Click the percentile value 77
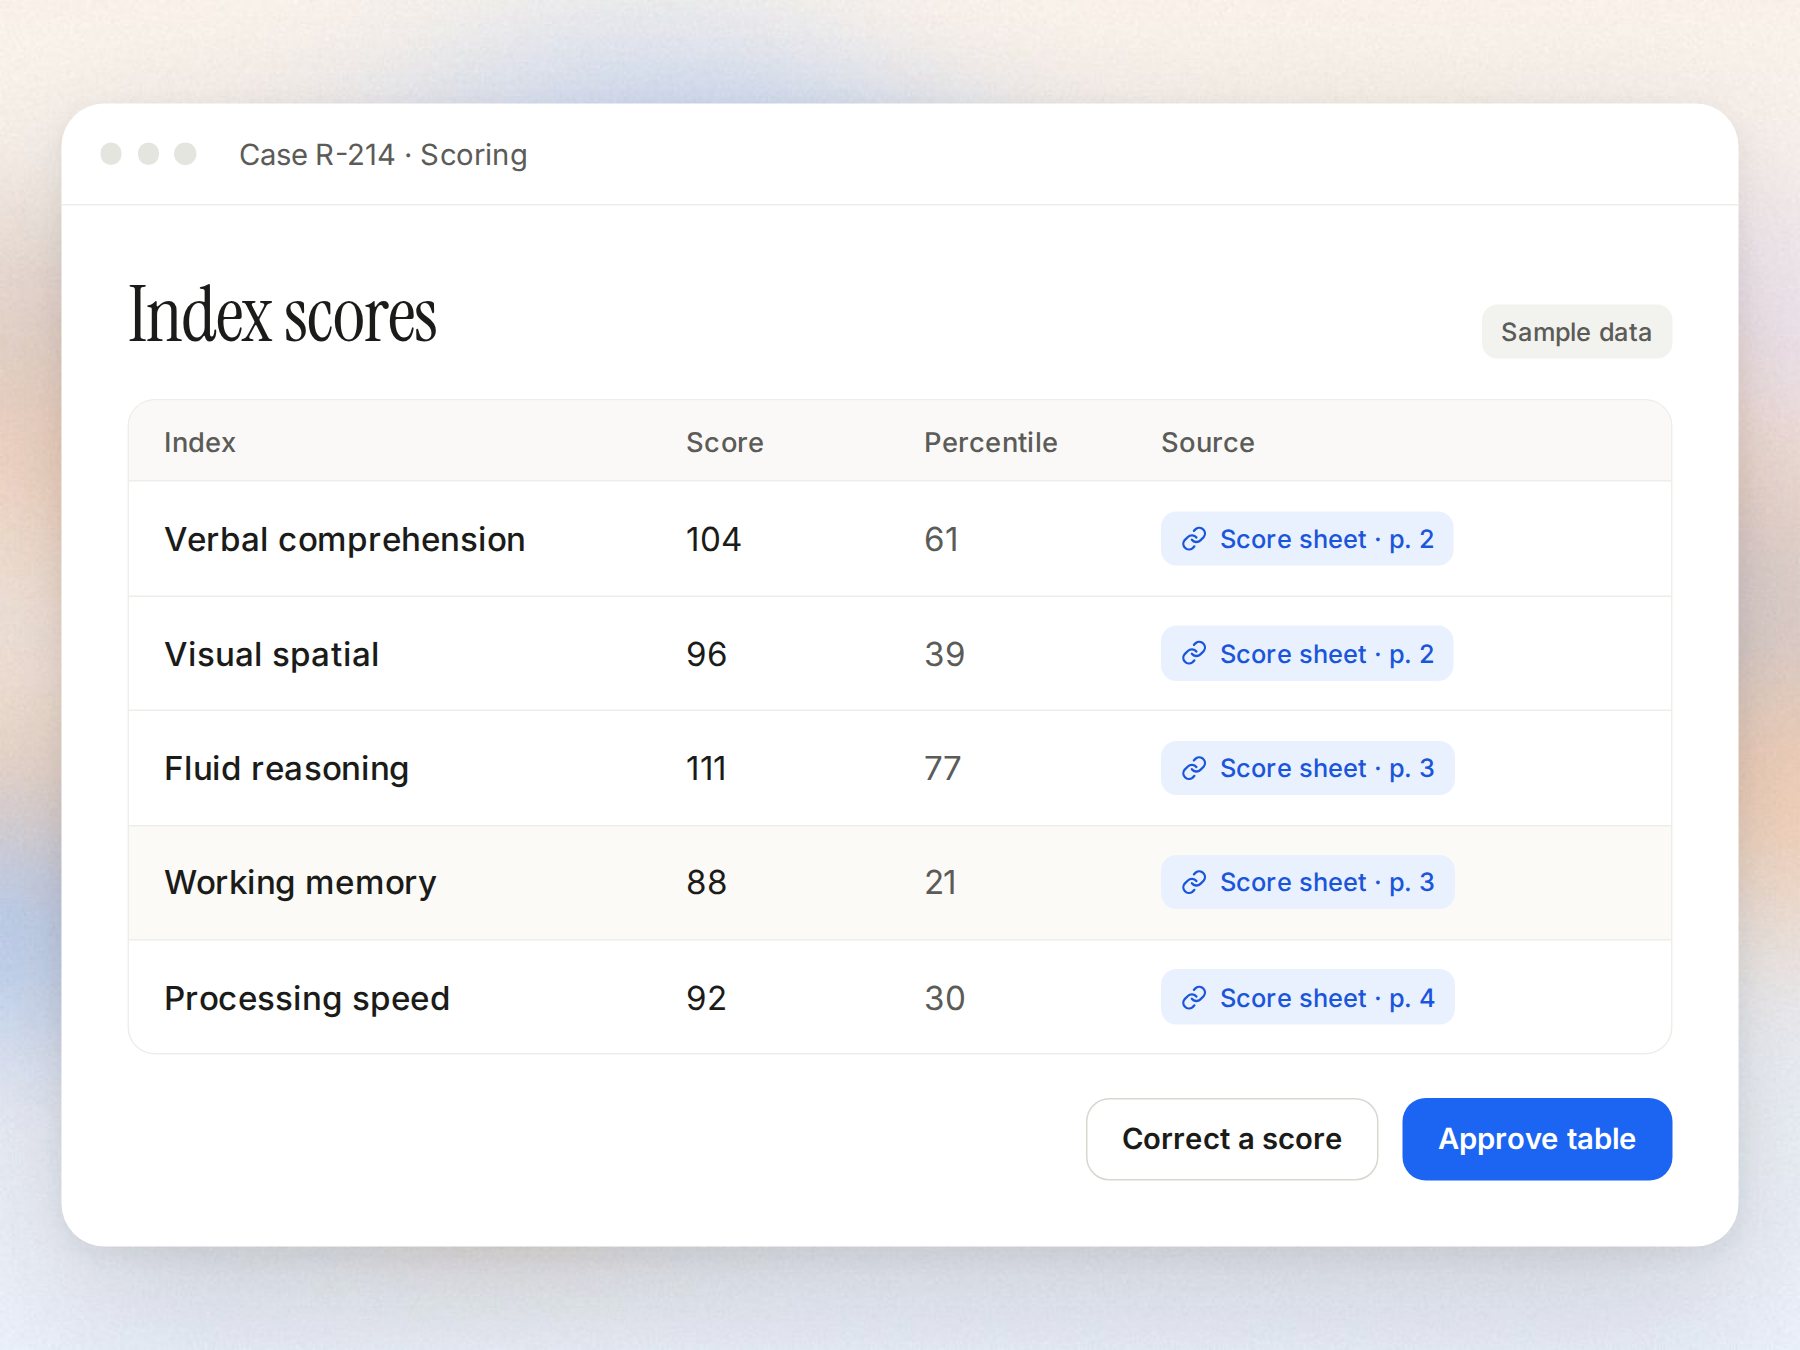The image size is (1800, 1350). click(942, 769)
